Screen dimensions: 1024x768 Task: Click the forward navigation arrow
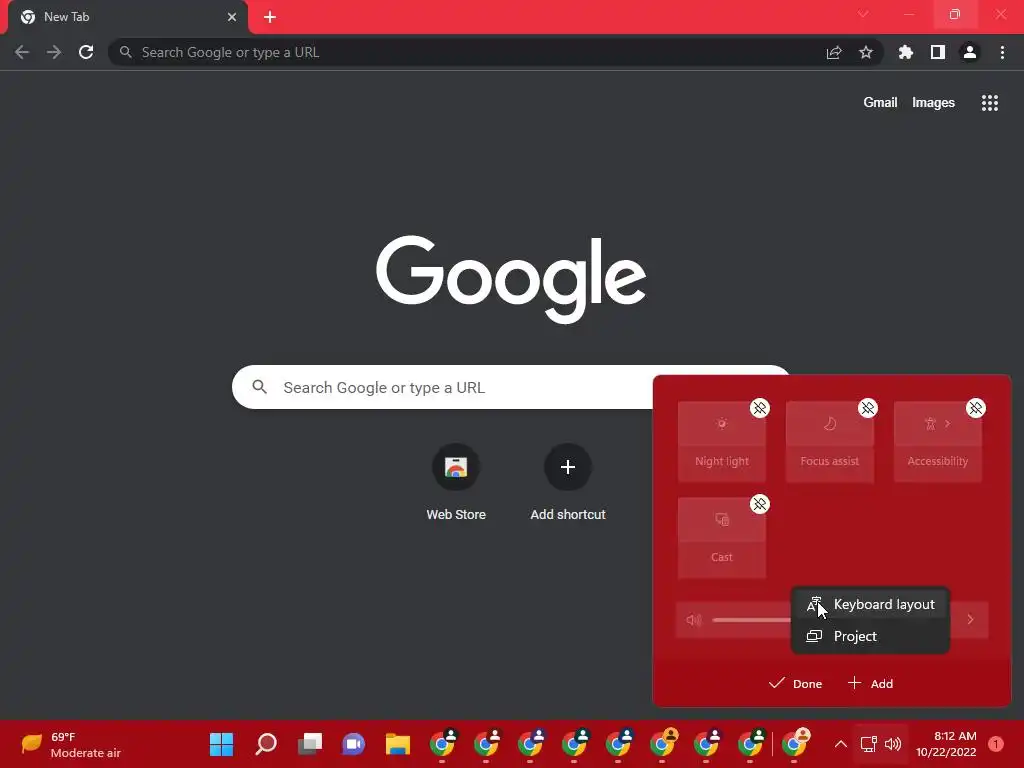[x=54, y=52]
